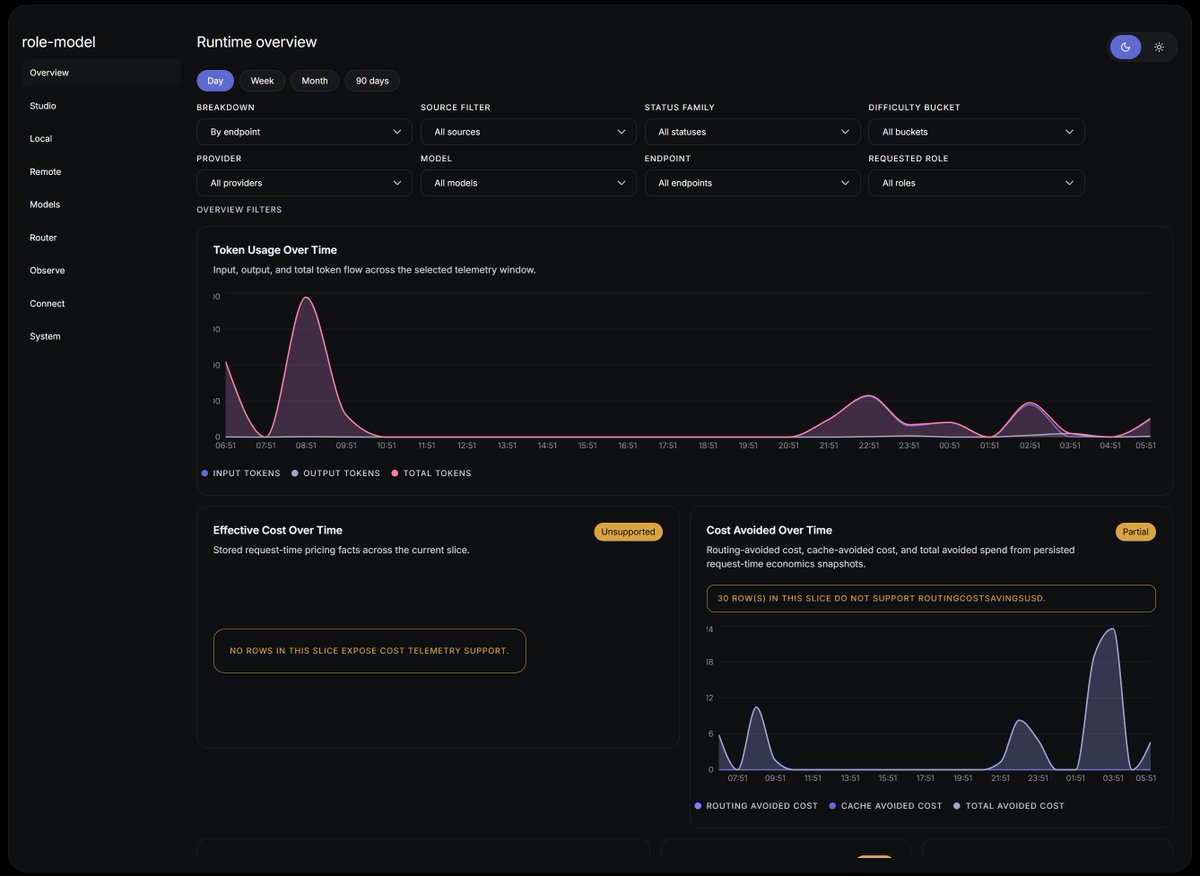Open the Provider All providers dropdown

304,183
